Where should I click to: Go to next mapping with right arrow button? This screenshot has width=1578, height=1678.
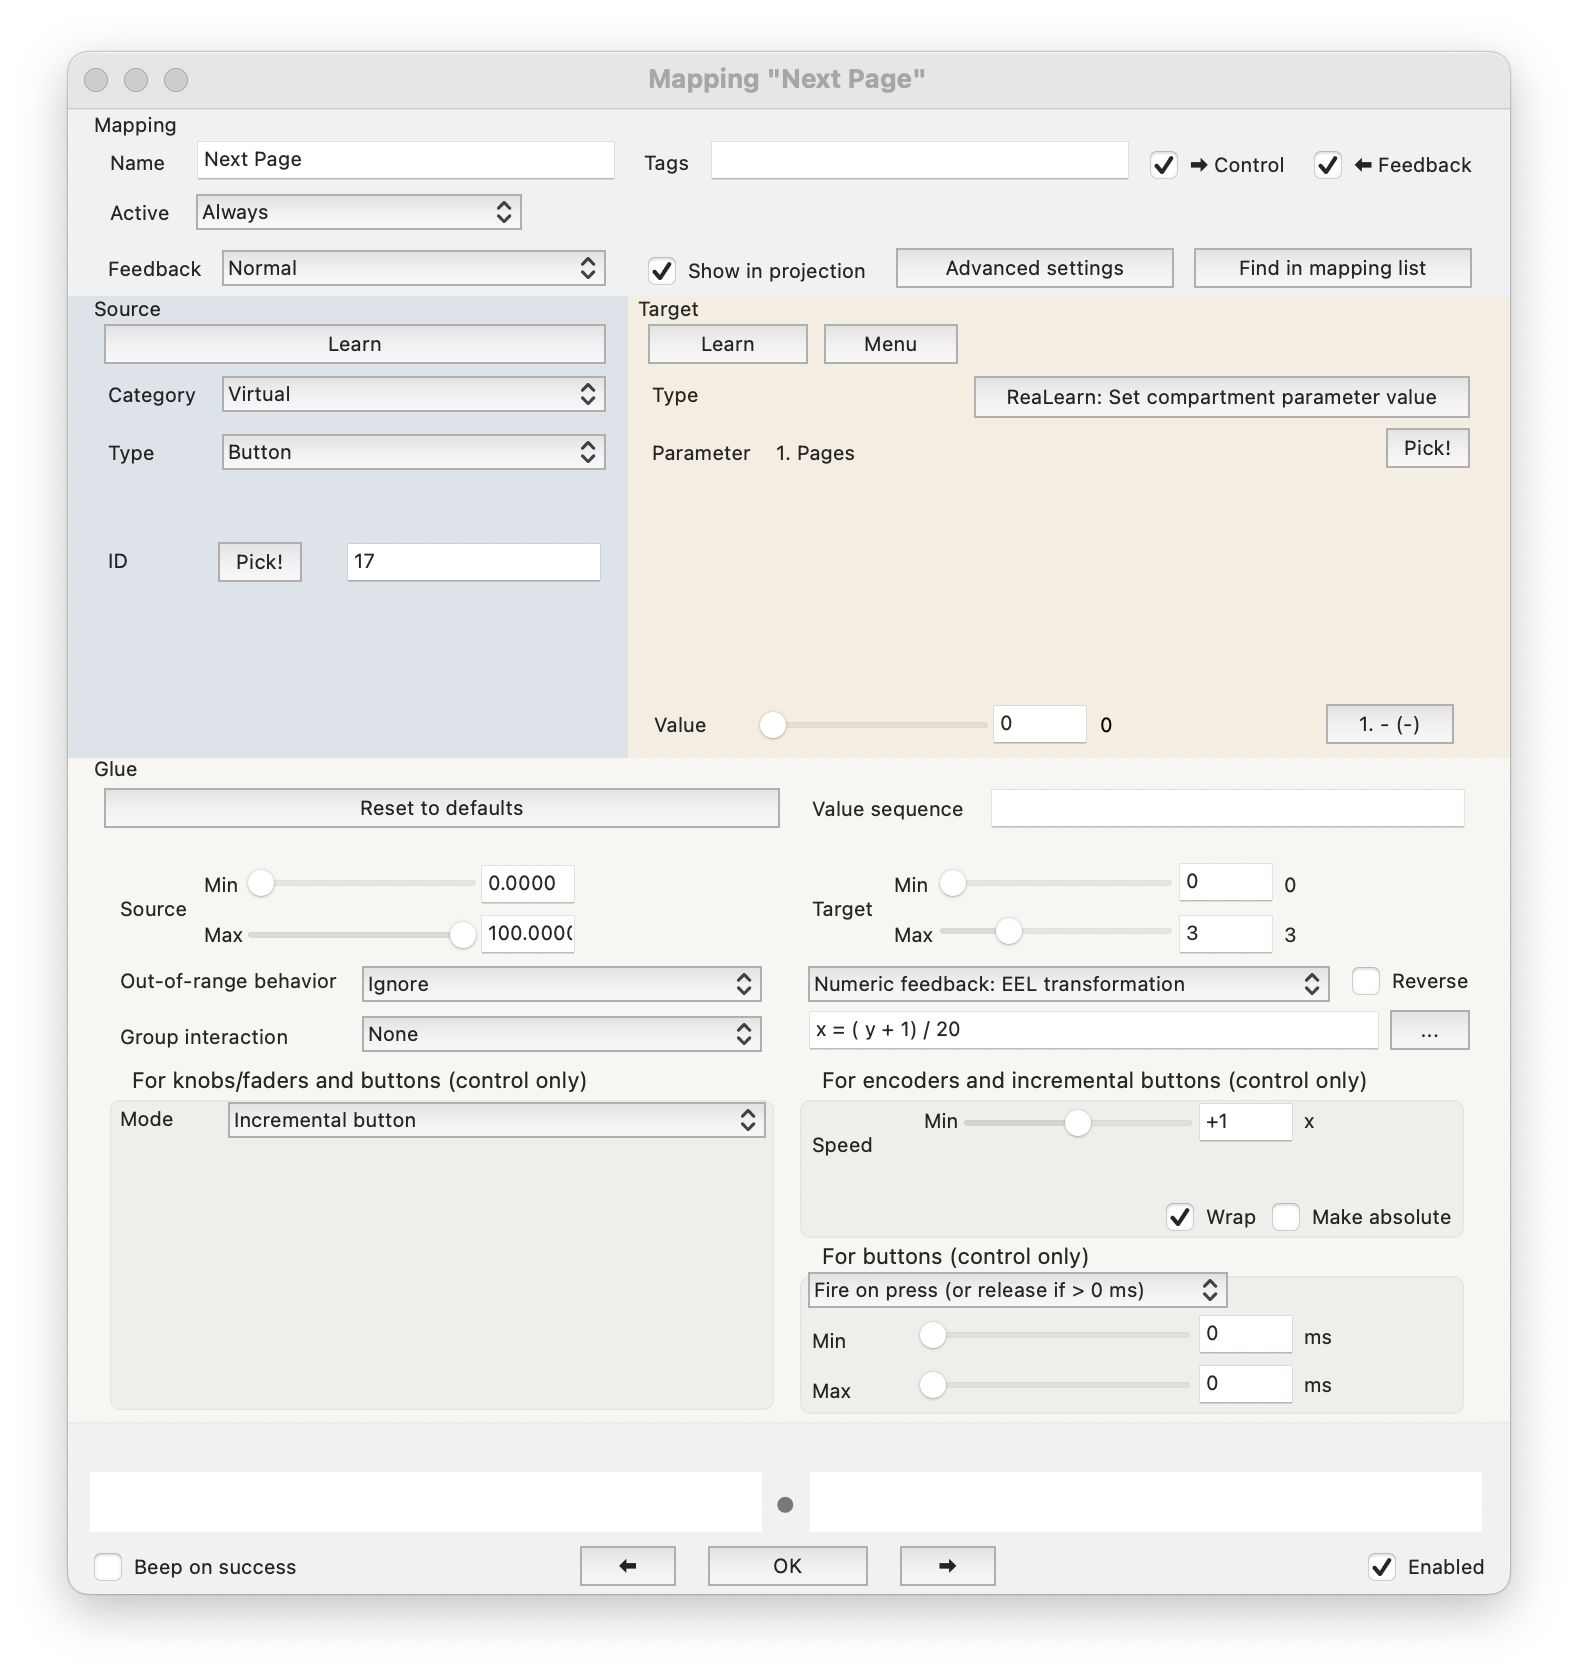(947, 1566)
